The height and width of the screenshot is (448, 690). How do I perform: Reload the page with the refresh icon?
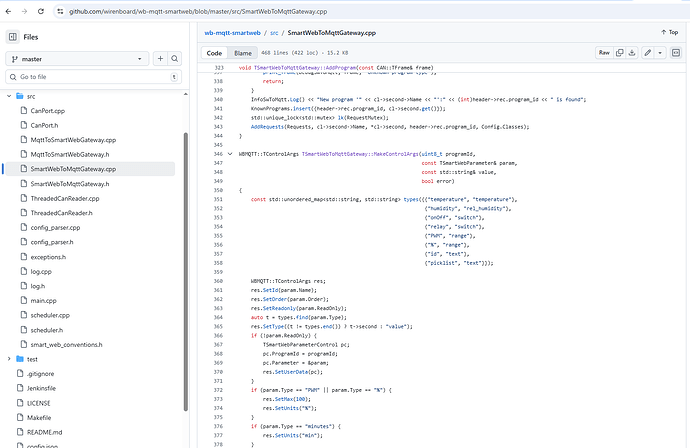(x=41, y=11)
